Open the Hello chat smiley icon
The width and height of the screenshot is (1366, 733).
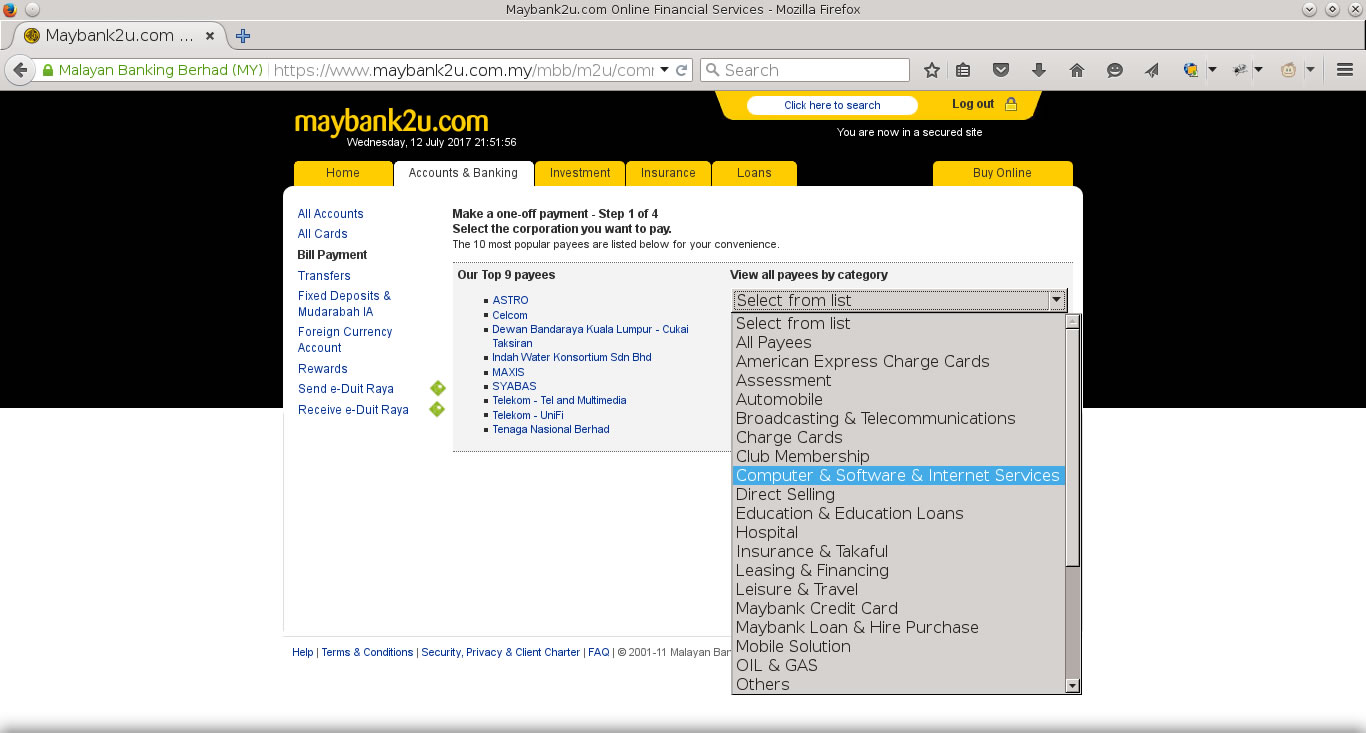1115,70
